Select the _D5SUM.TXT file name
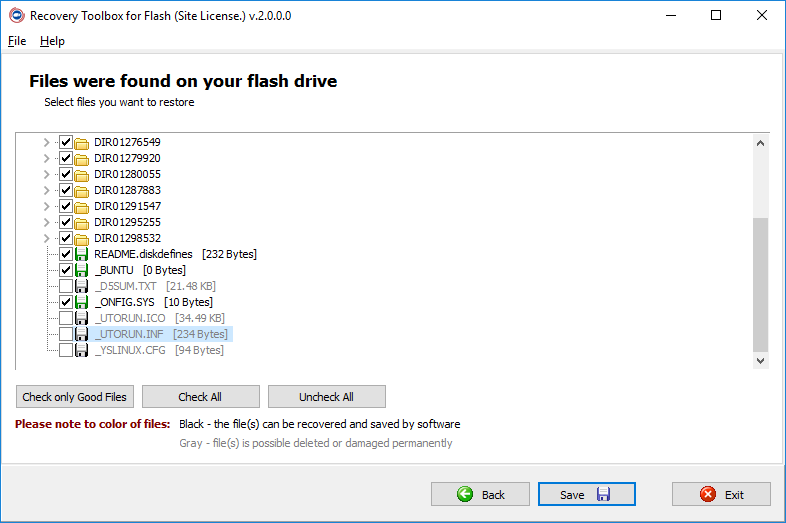The image size is (786, 523). (126, 286)
